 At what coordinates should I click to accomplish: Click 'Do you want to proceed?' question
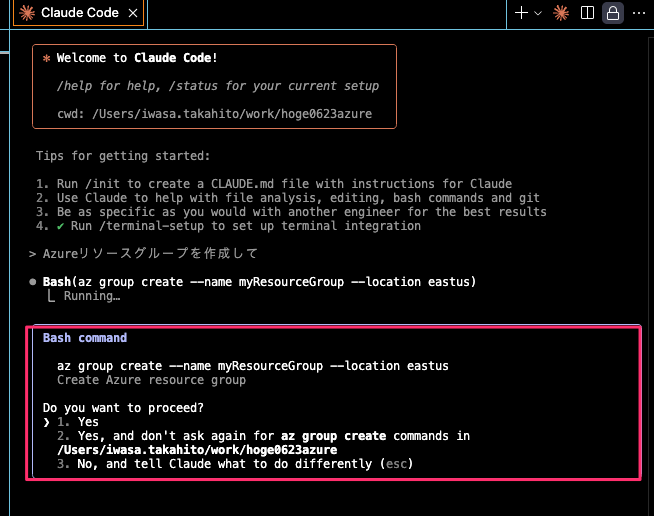pyautogui.click(x=123, y=408)
